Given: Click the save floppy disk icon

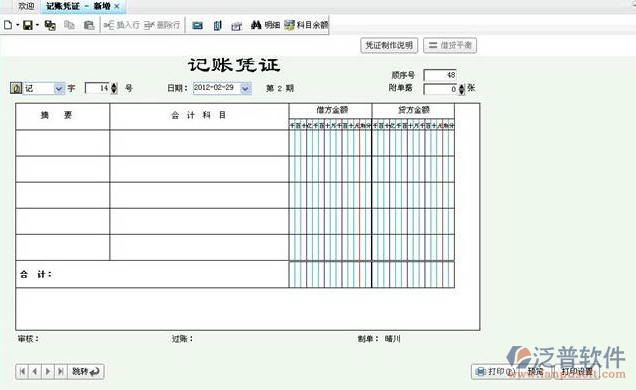Looking at the screenshot, I should [28, 25].
